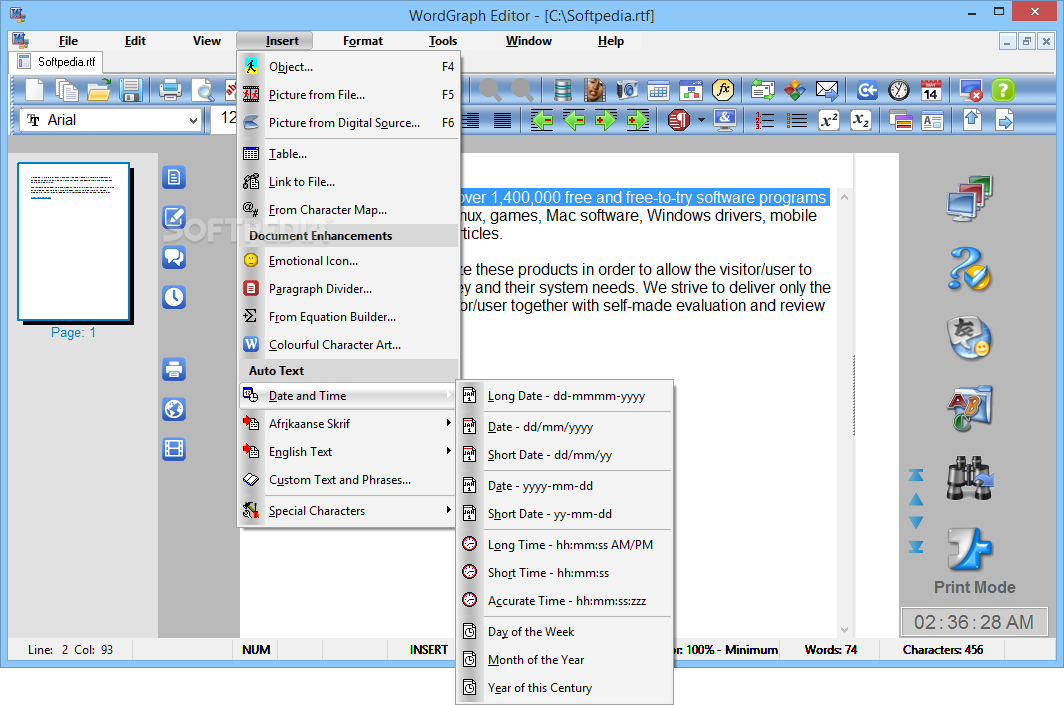Click the sidebar edit pencil icon
The image size is (1064, 705).
pos(174,217)
